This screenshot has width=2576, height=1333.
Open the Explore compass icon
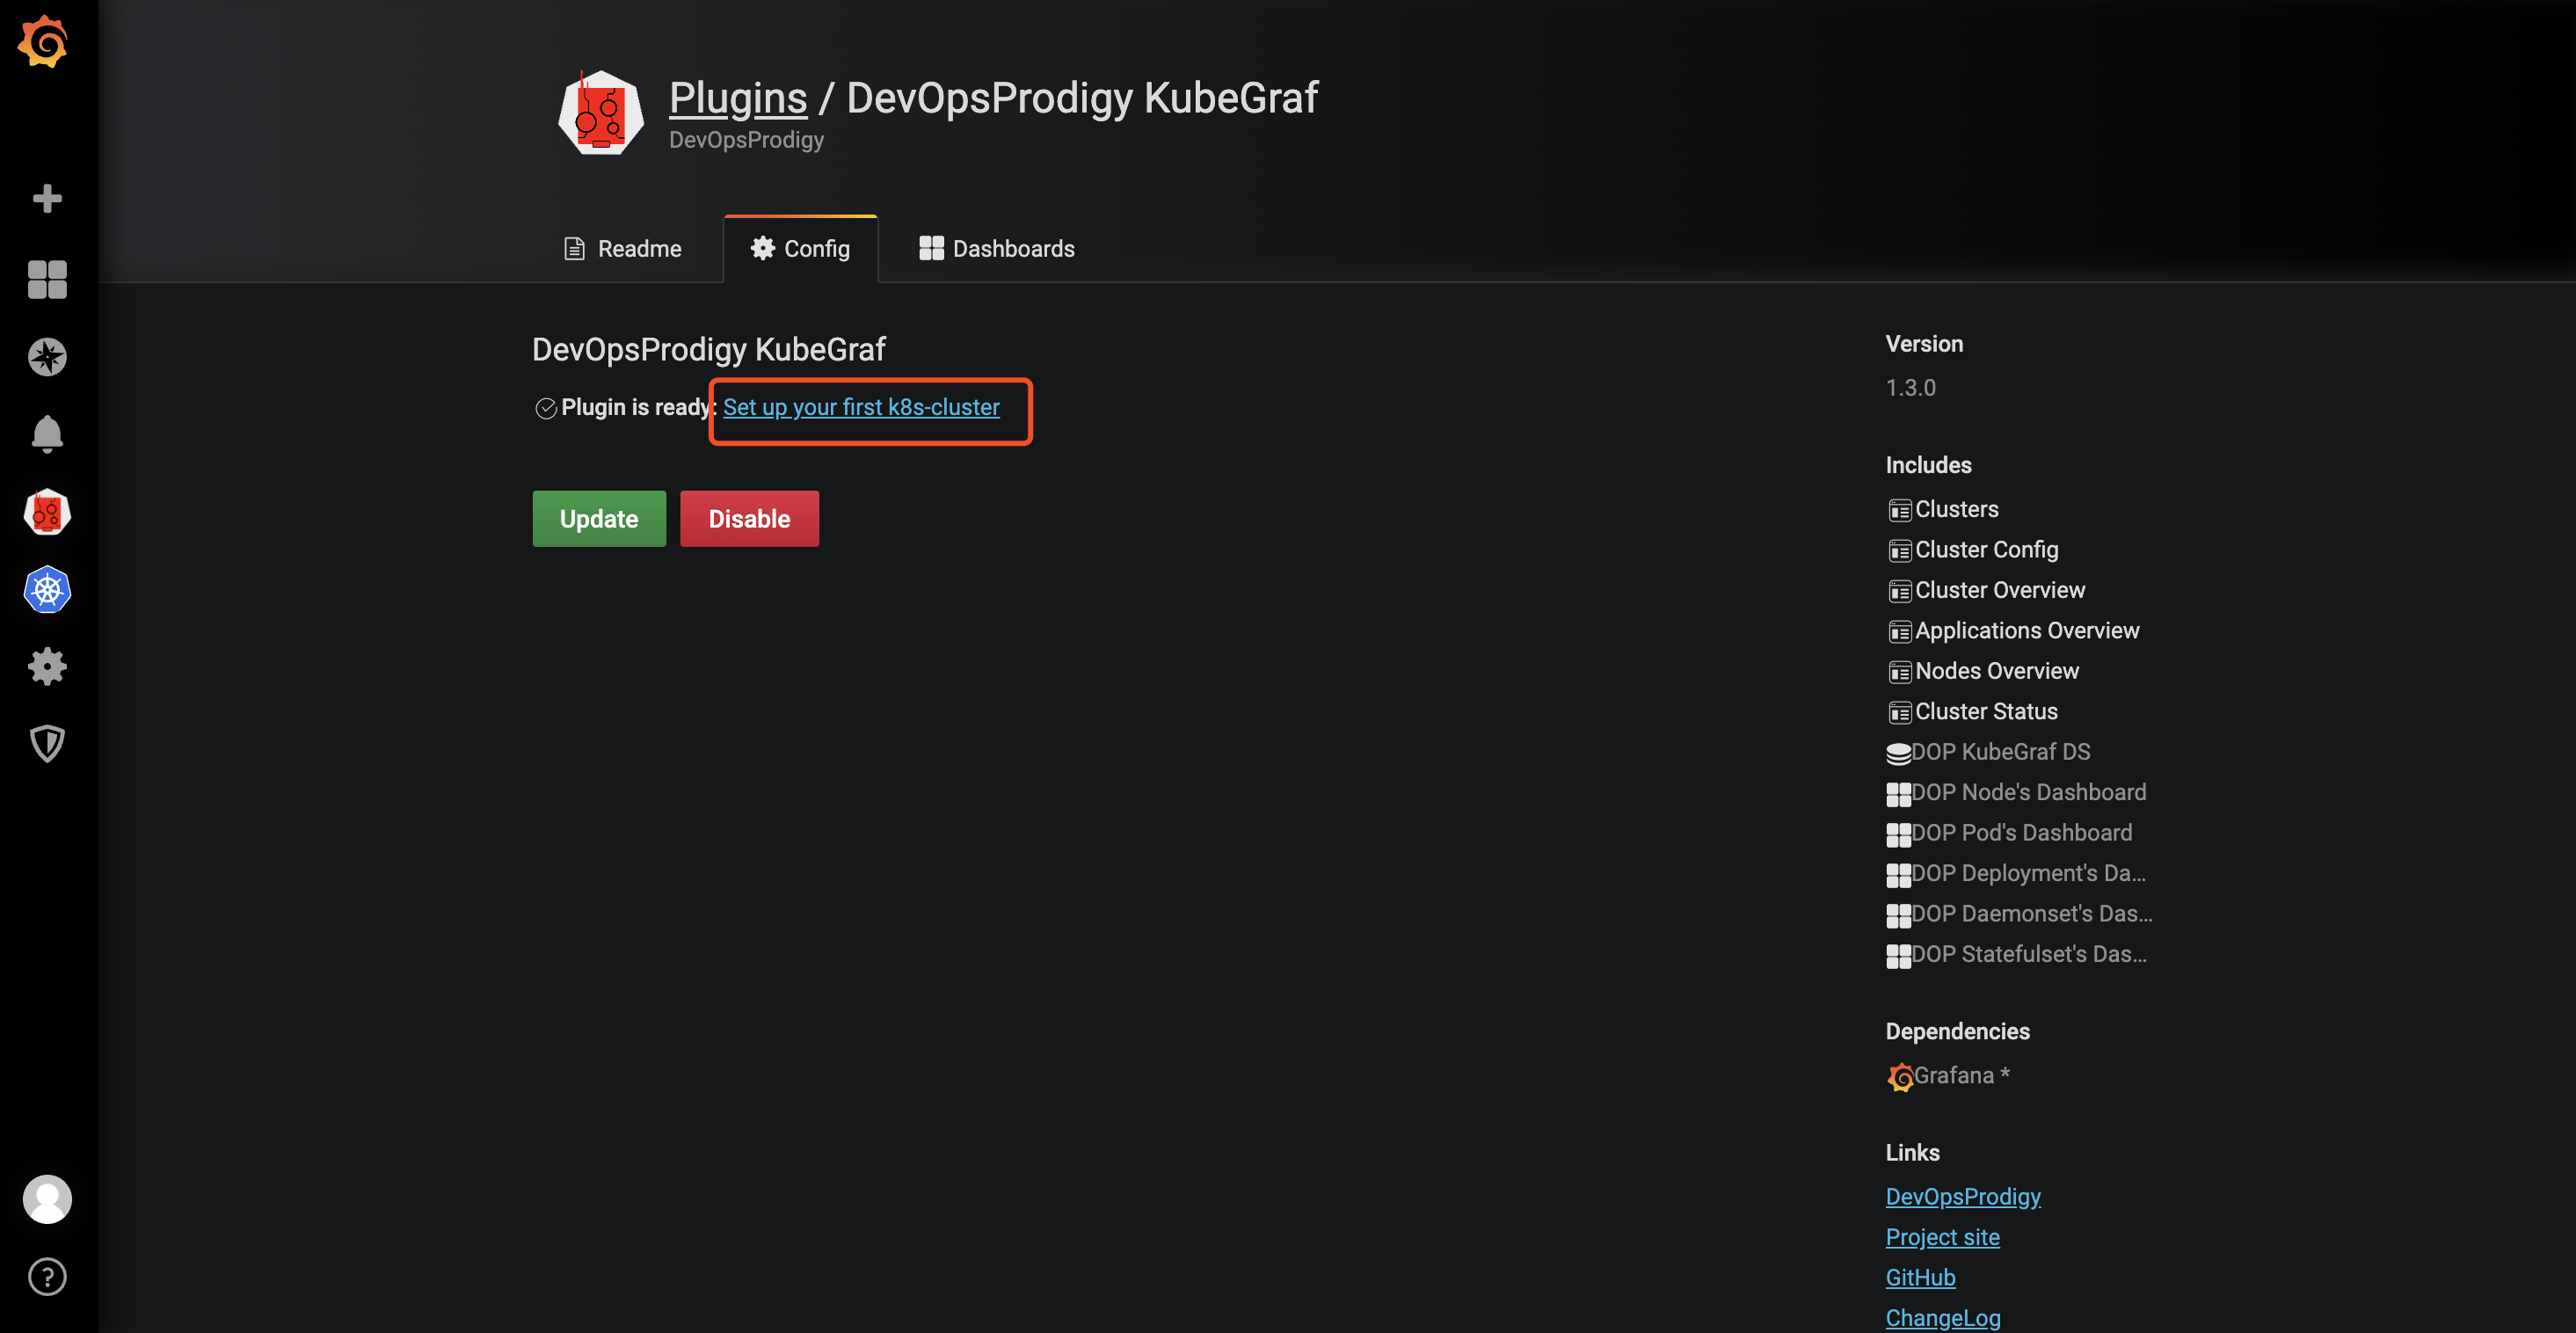click(x=47, y=357)
